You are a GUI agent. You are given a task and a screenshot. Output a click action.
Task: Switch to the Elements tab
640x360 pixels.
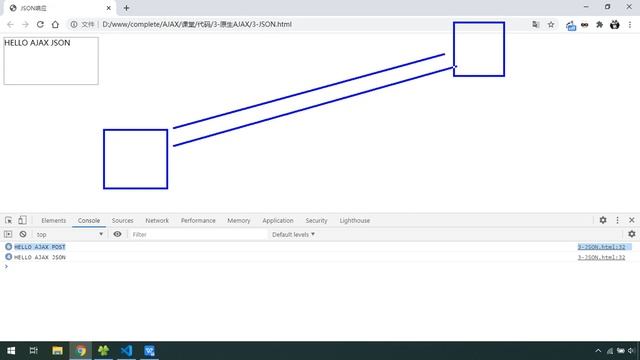53,220
